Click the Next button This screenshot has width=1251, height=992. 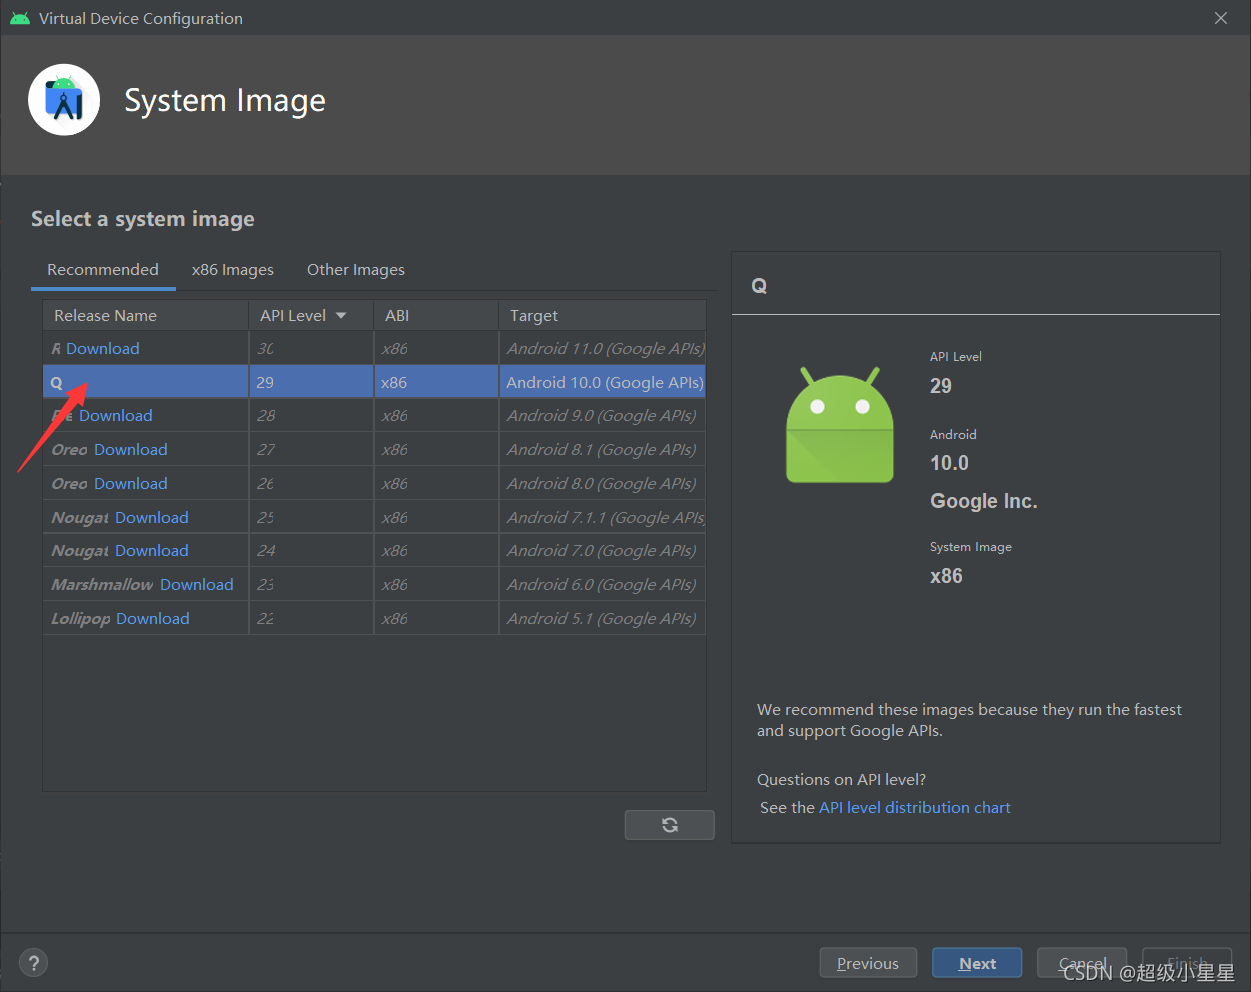click(977, 963)
